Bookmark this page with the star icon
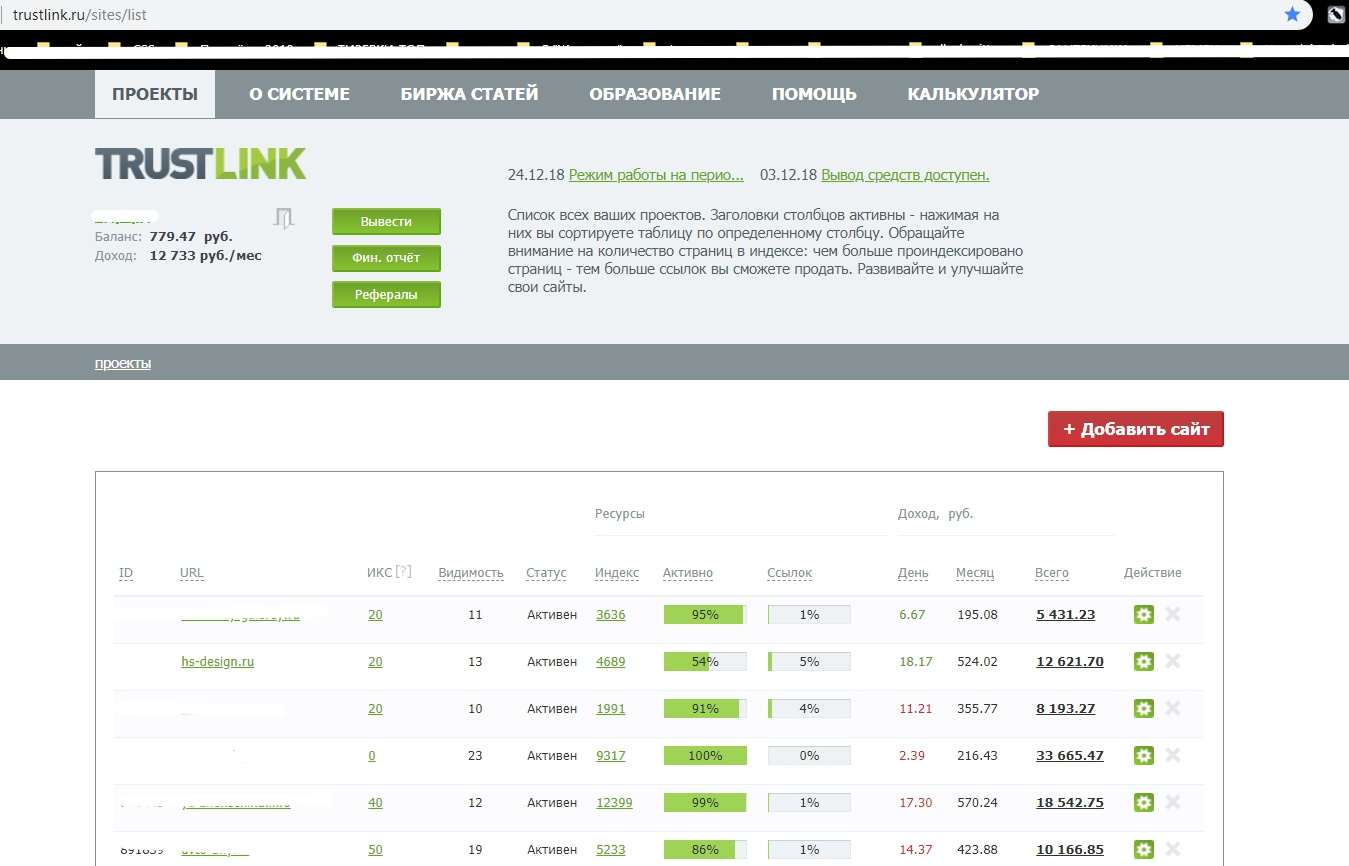 (1292, 15)
